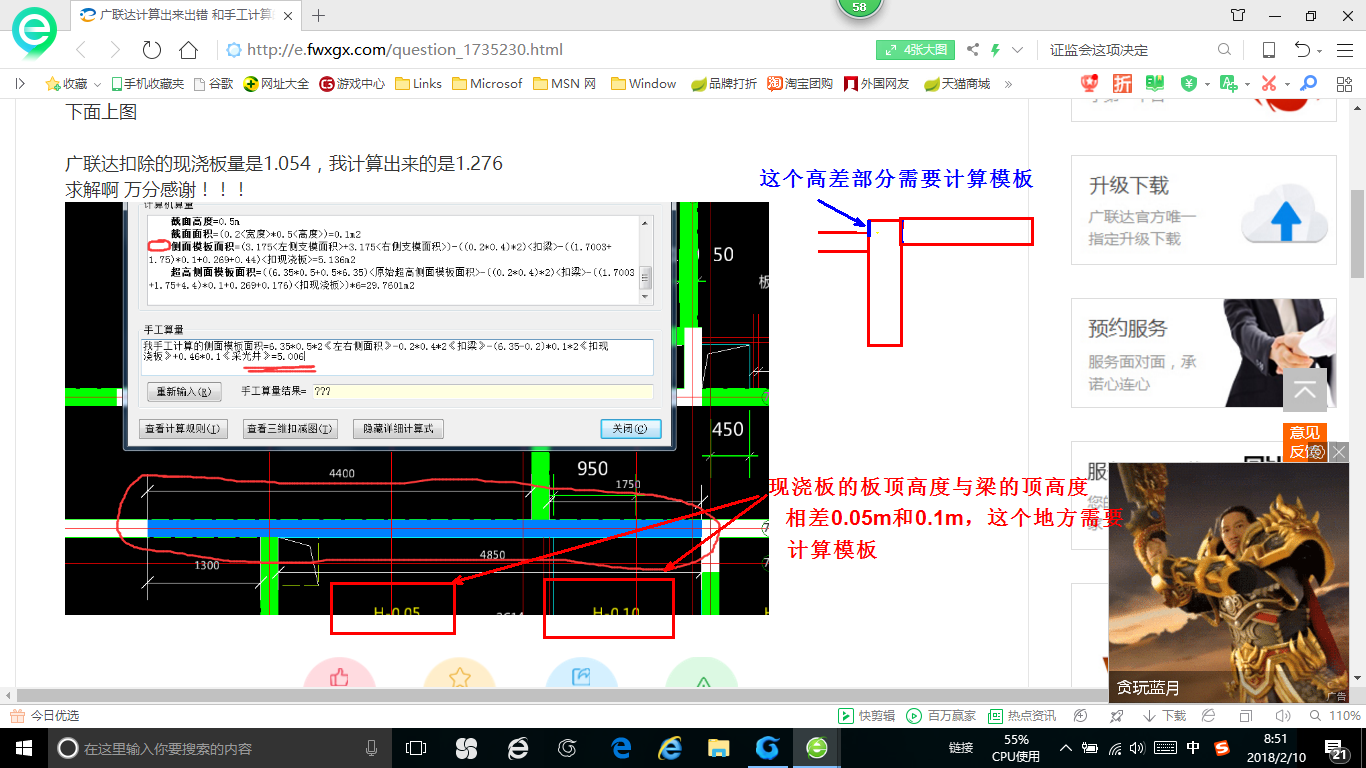The width and height of the screenshot is (1366, 768).
Task: Click the back to top arrow button
Action: [x=1305, y=390]
